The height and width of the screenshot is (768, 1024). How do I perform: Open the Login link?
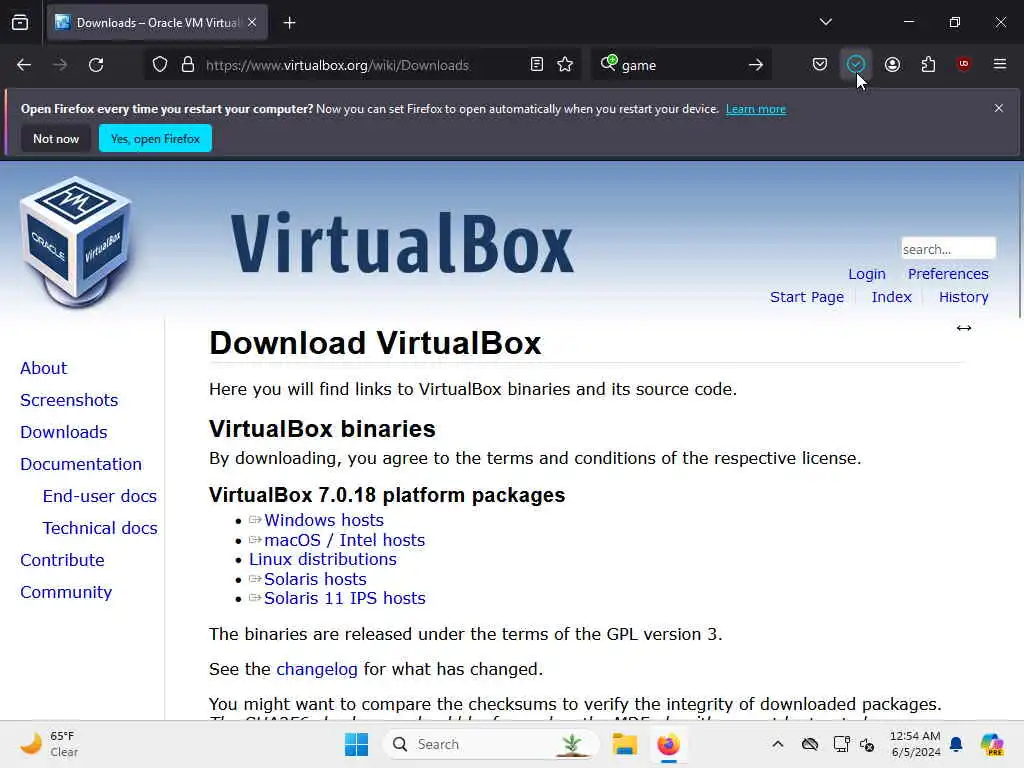coord(867,274)
